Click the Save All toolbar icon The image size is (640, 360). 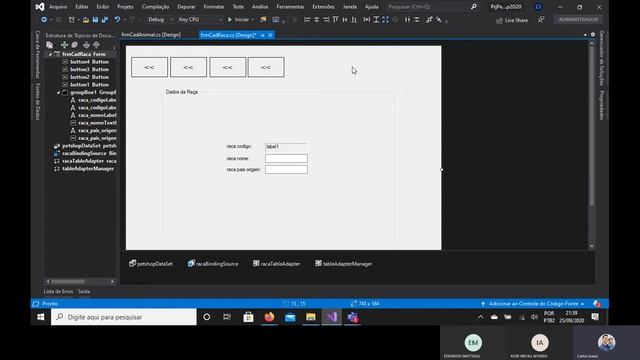[104, 20]
